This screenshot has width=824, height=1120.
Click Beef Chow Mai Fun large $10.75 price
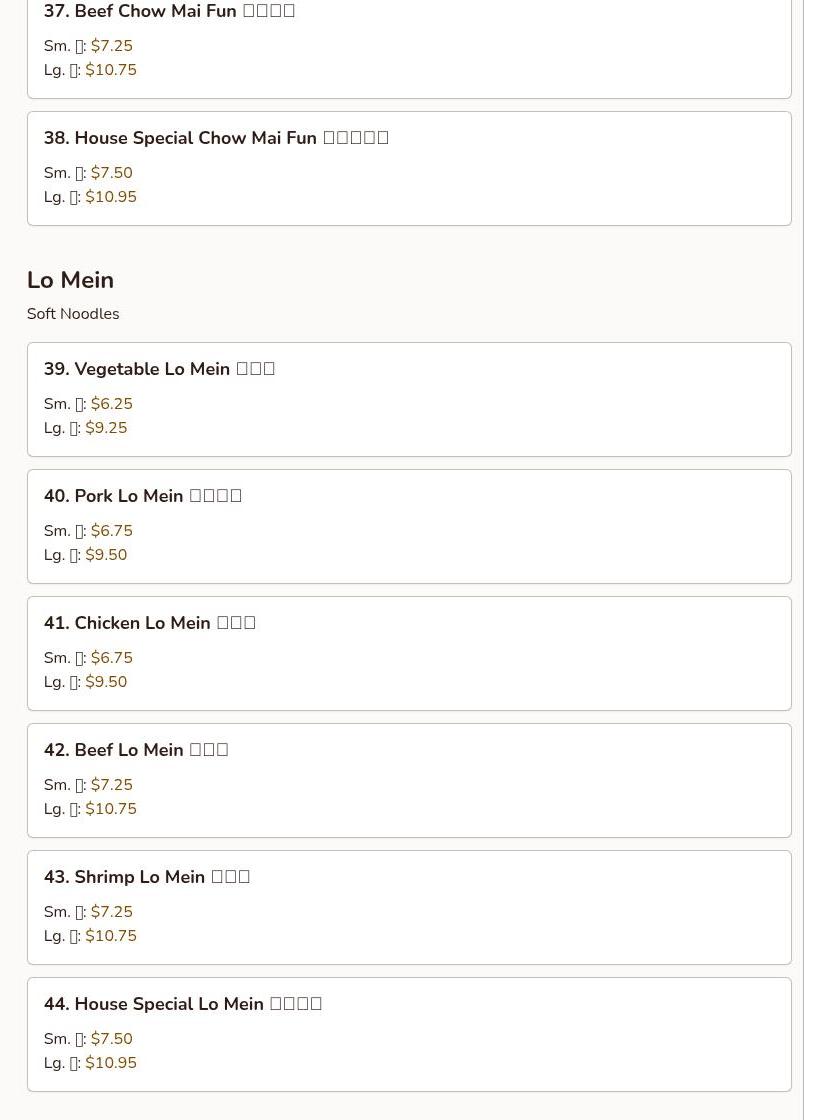point(111,70)
